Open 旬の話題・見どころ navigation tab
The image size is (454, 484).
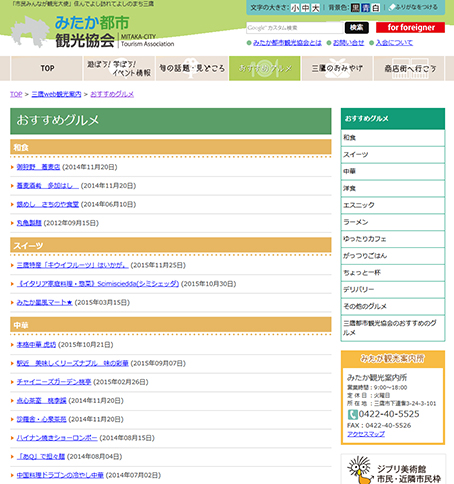coord(192,68)
